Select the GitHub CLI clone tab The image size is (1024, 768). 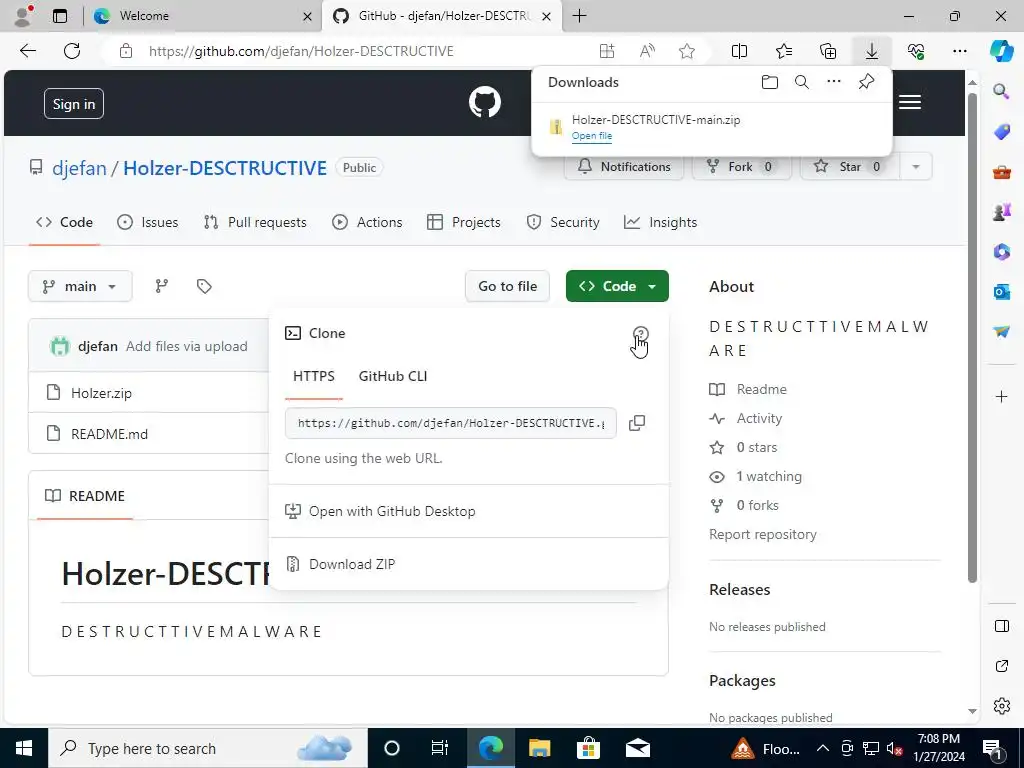point(392,376)
